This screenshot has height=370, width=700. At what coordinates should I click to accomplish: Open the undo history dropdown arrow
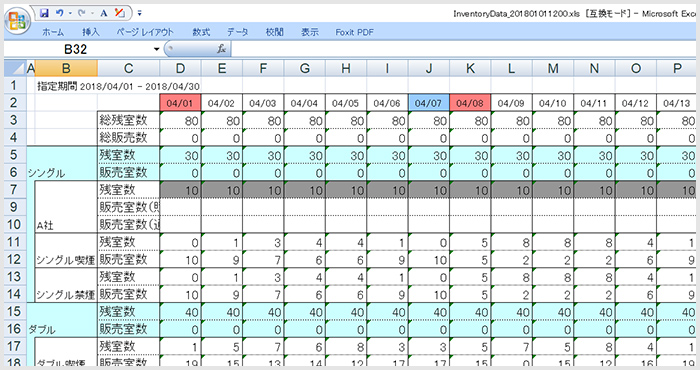click(70, 13)
